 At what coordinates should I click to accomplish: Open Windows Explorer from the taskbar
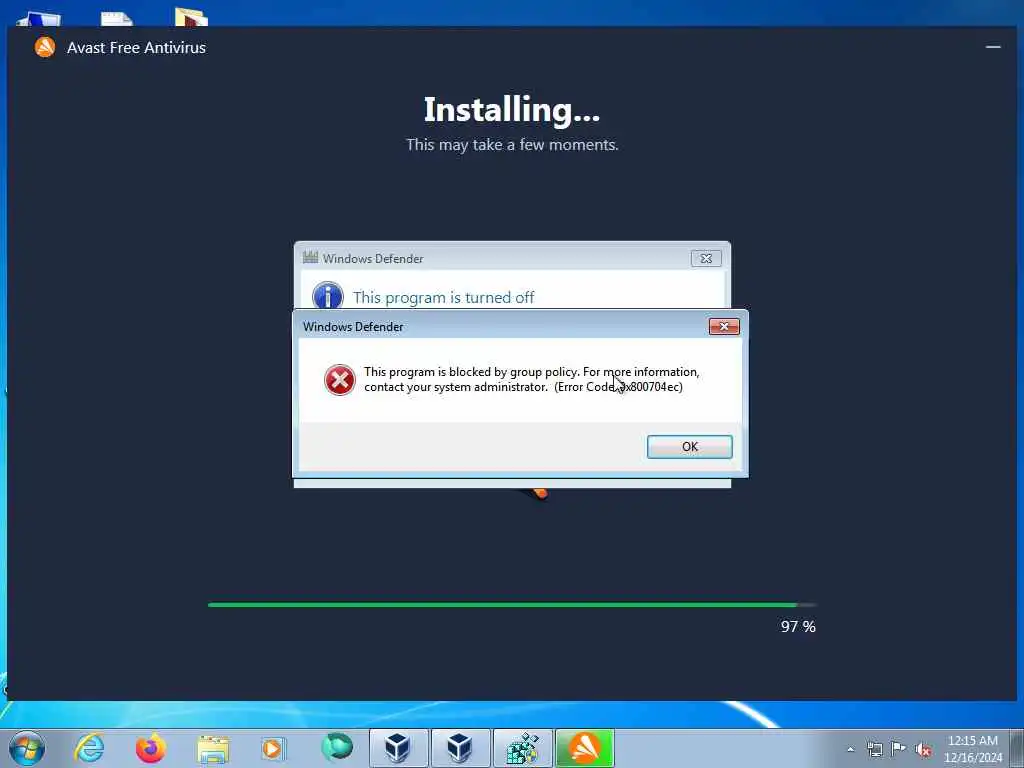click(213, 749)
